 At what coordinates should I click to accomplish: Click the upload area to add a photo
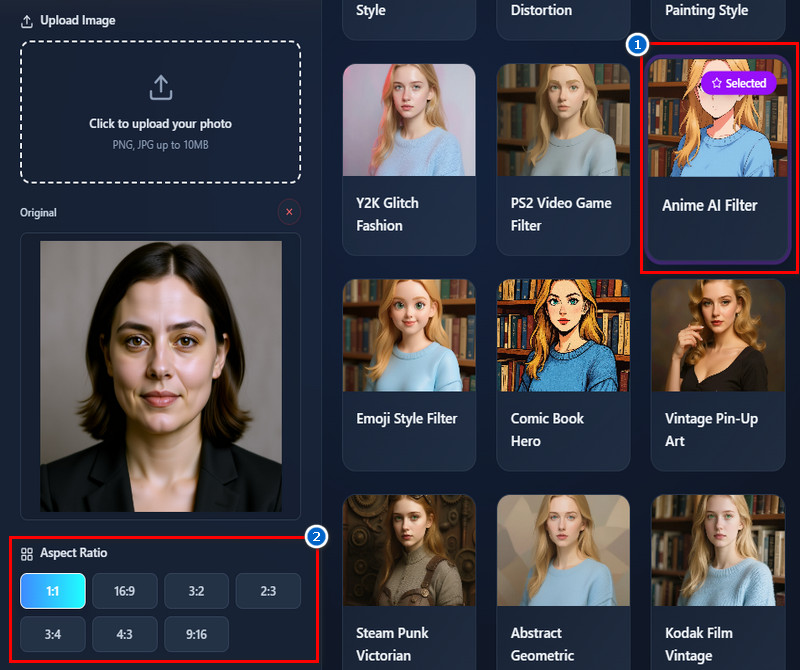coord(160,112)
